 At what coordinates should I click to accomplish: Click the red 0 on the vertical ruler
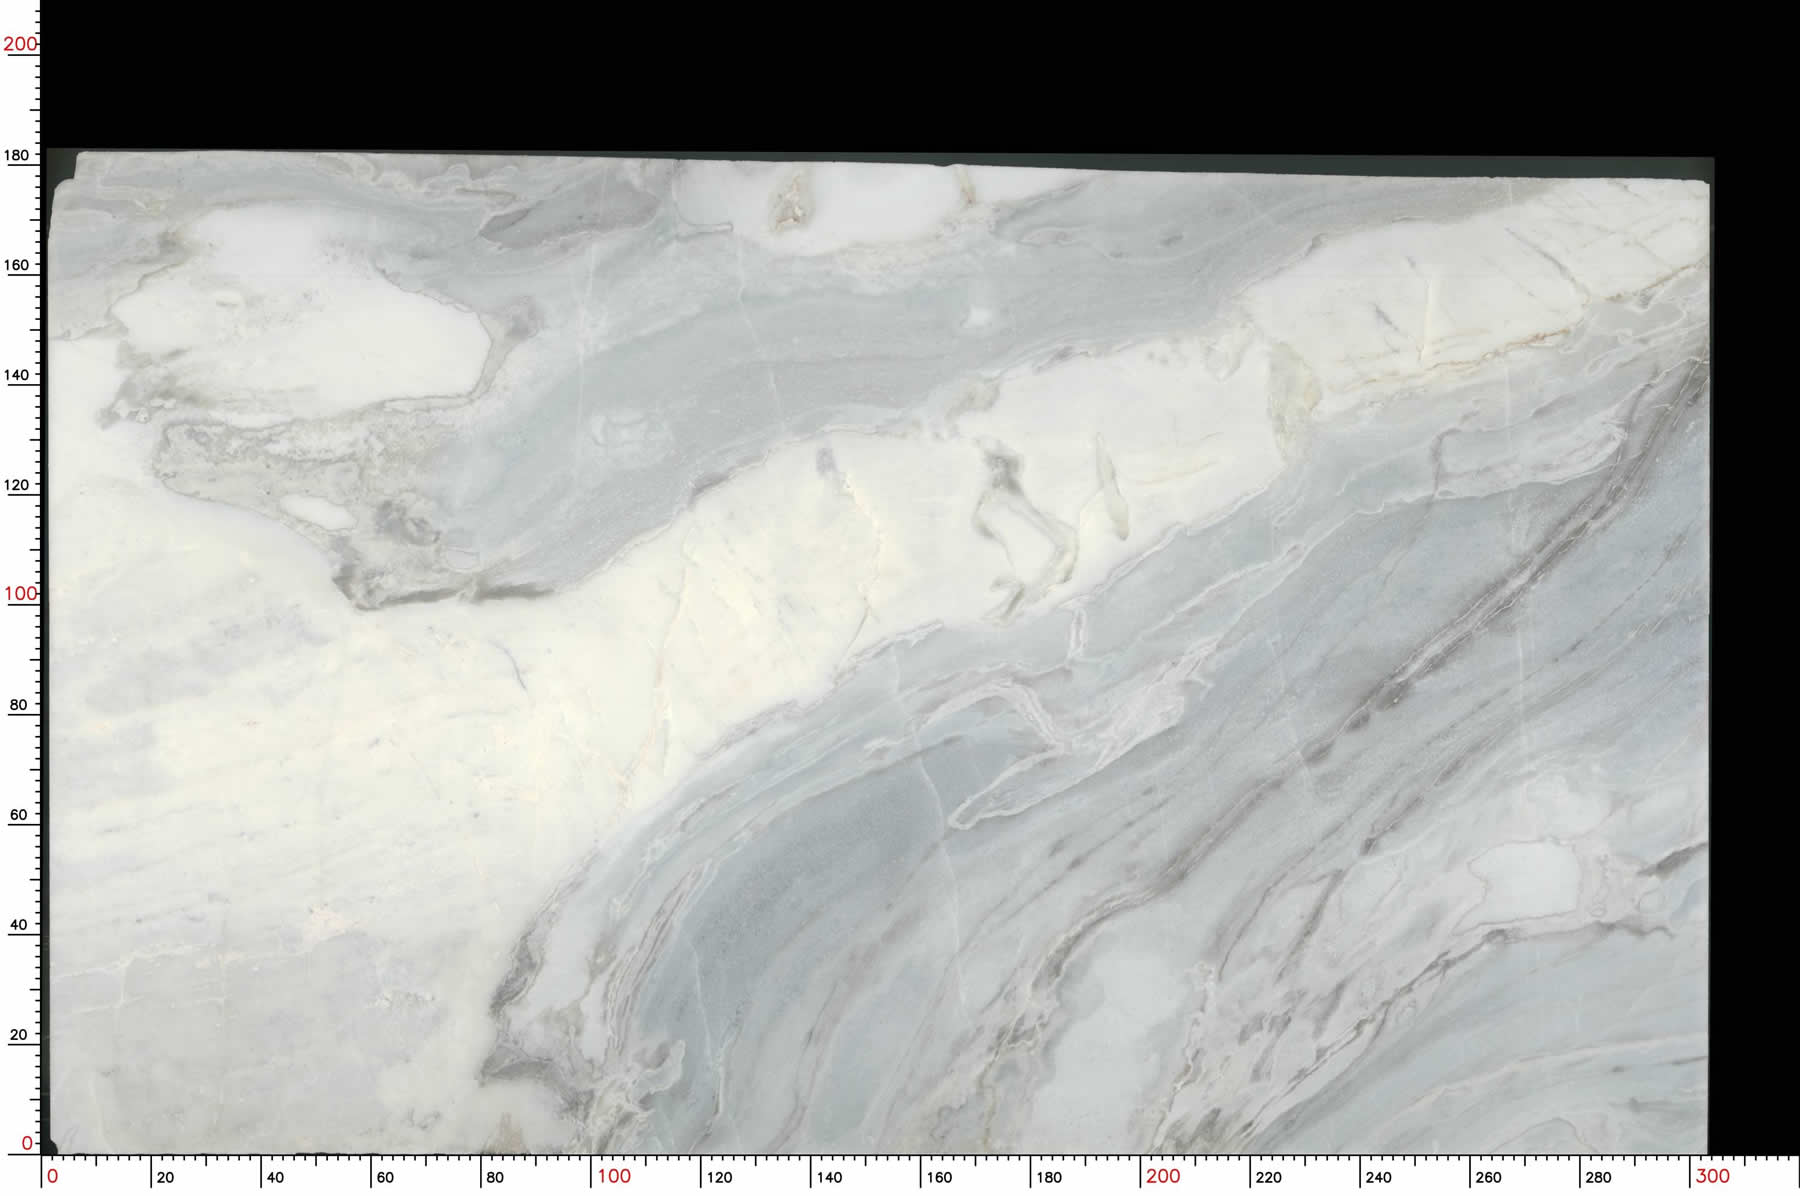[27, 1143]
